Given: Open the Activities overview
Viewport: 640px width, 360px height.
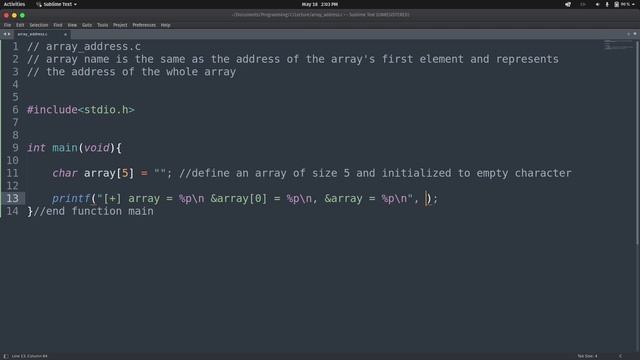Looking at the screenshot, I should [x=14, y=4].
